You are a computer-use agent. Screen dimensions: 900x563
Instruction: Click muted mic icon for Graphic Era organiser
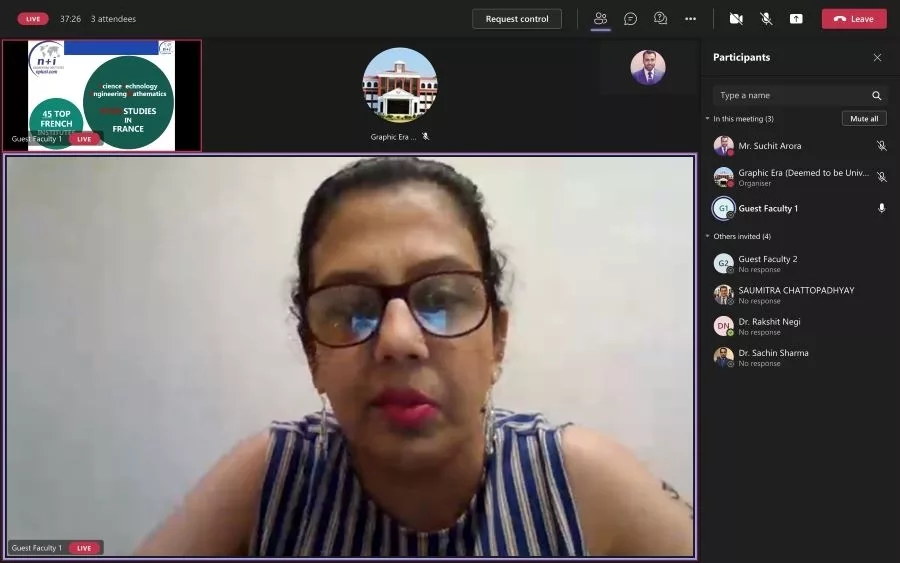[x=882, y=177]
